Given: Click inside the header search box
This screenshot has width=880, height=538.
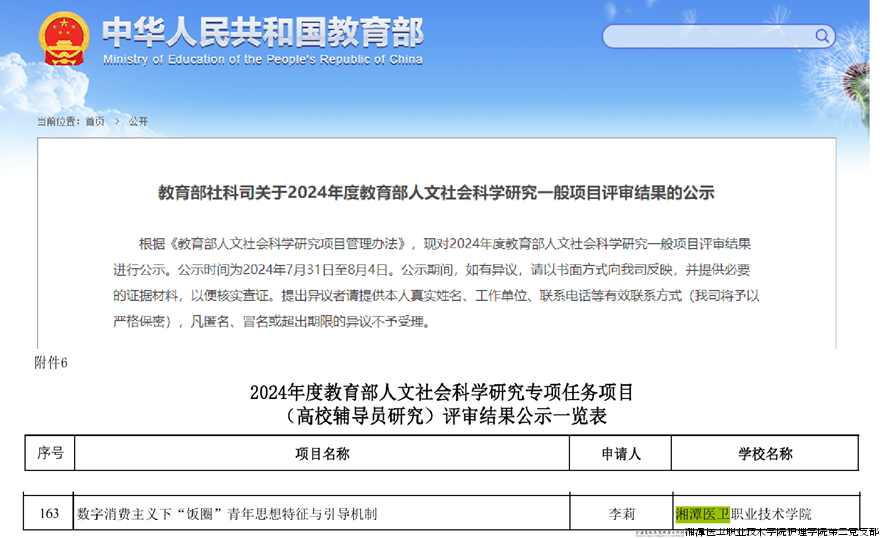Looking at the screenshot, I should tap(710, 37).
